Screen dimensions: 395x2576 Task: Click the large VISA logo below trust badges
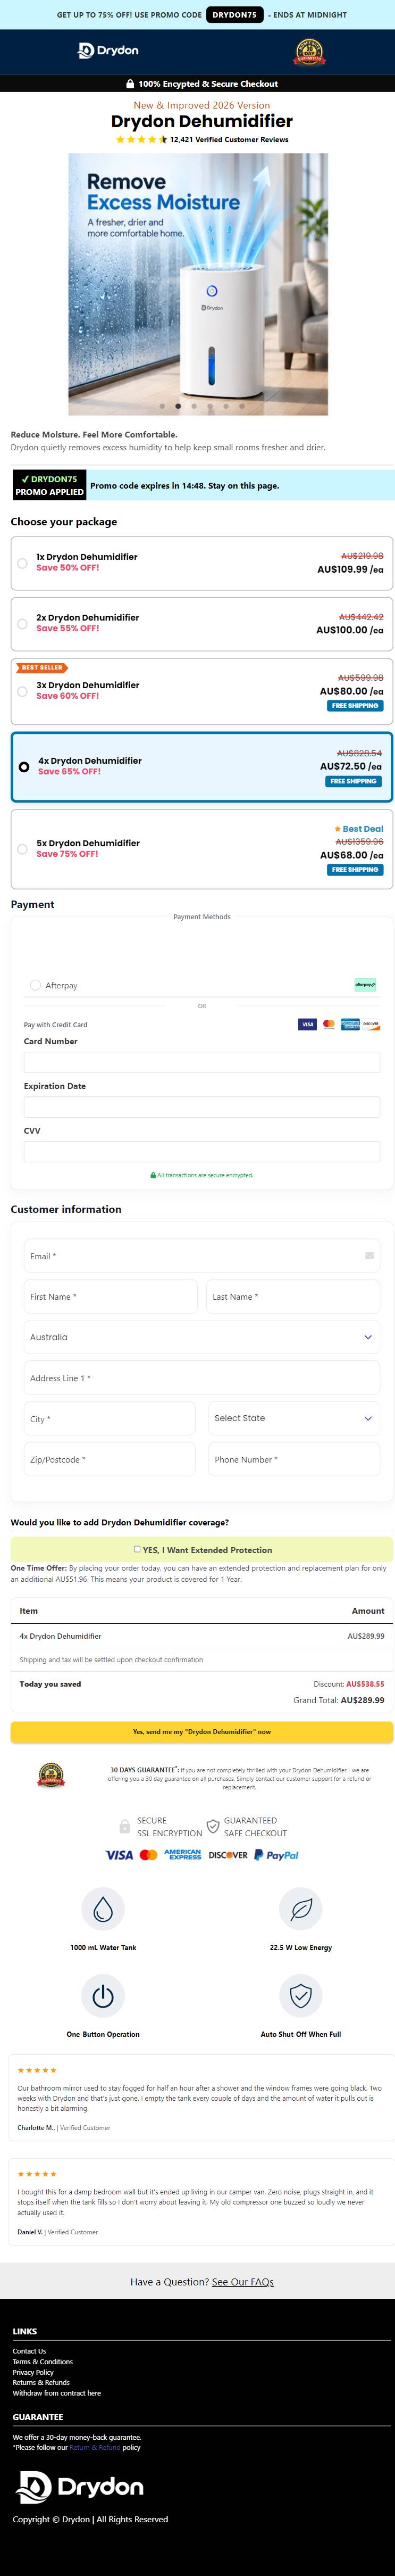[x=119, y=1855]
